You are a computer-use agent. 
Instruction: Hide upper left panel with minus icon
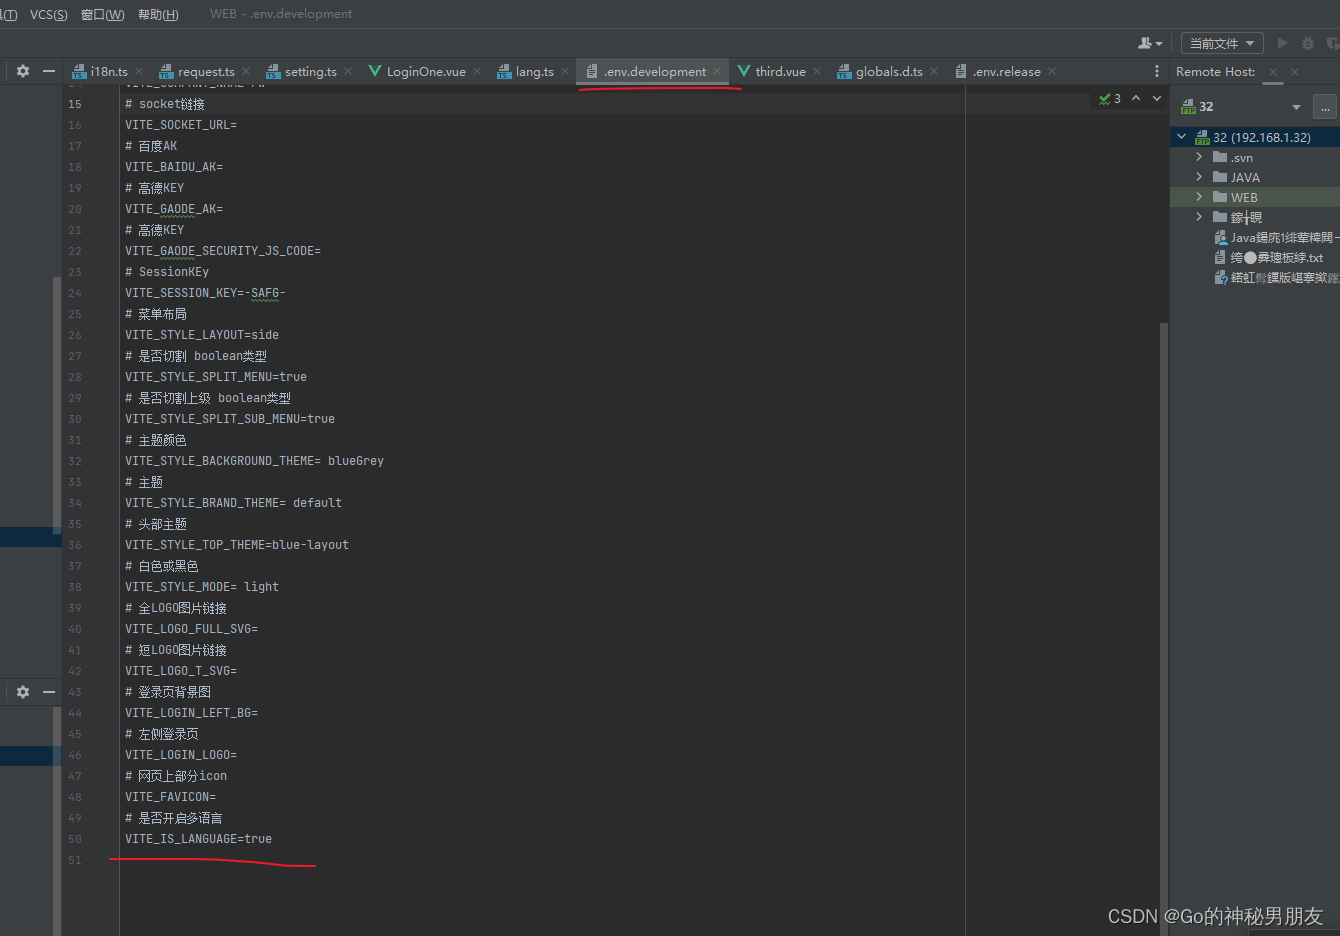point(48,71)
